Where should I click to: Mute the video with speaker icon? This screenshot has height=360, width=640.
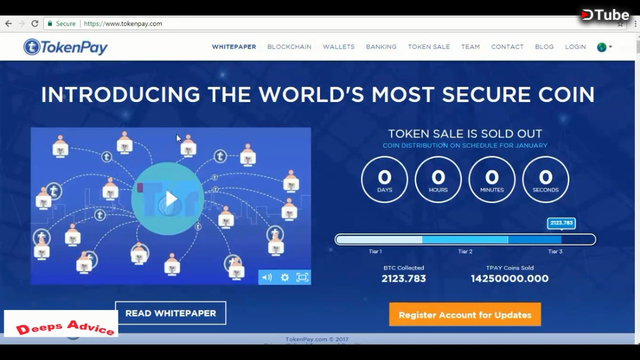(x=267, y=278)
